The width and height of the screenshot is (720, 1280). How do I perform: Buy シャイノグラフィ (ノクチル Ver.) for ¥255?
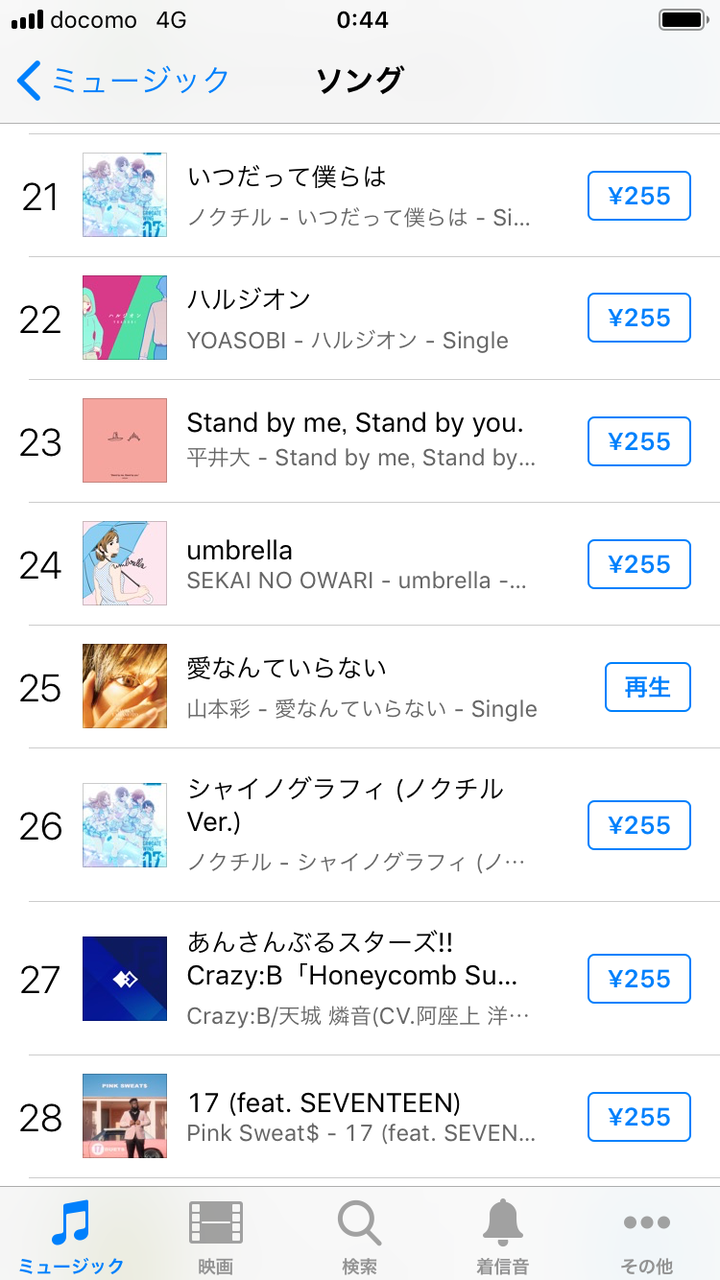click(x=639, y=825)
